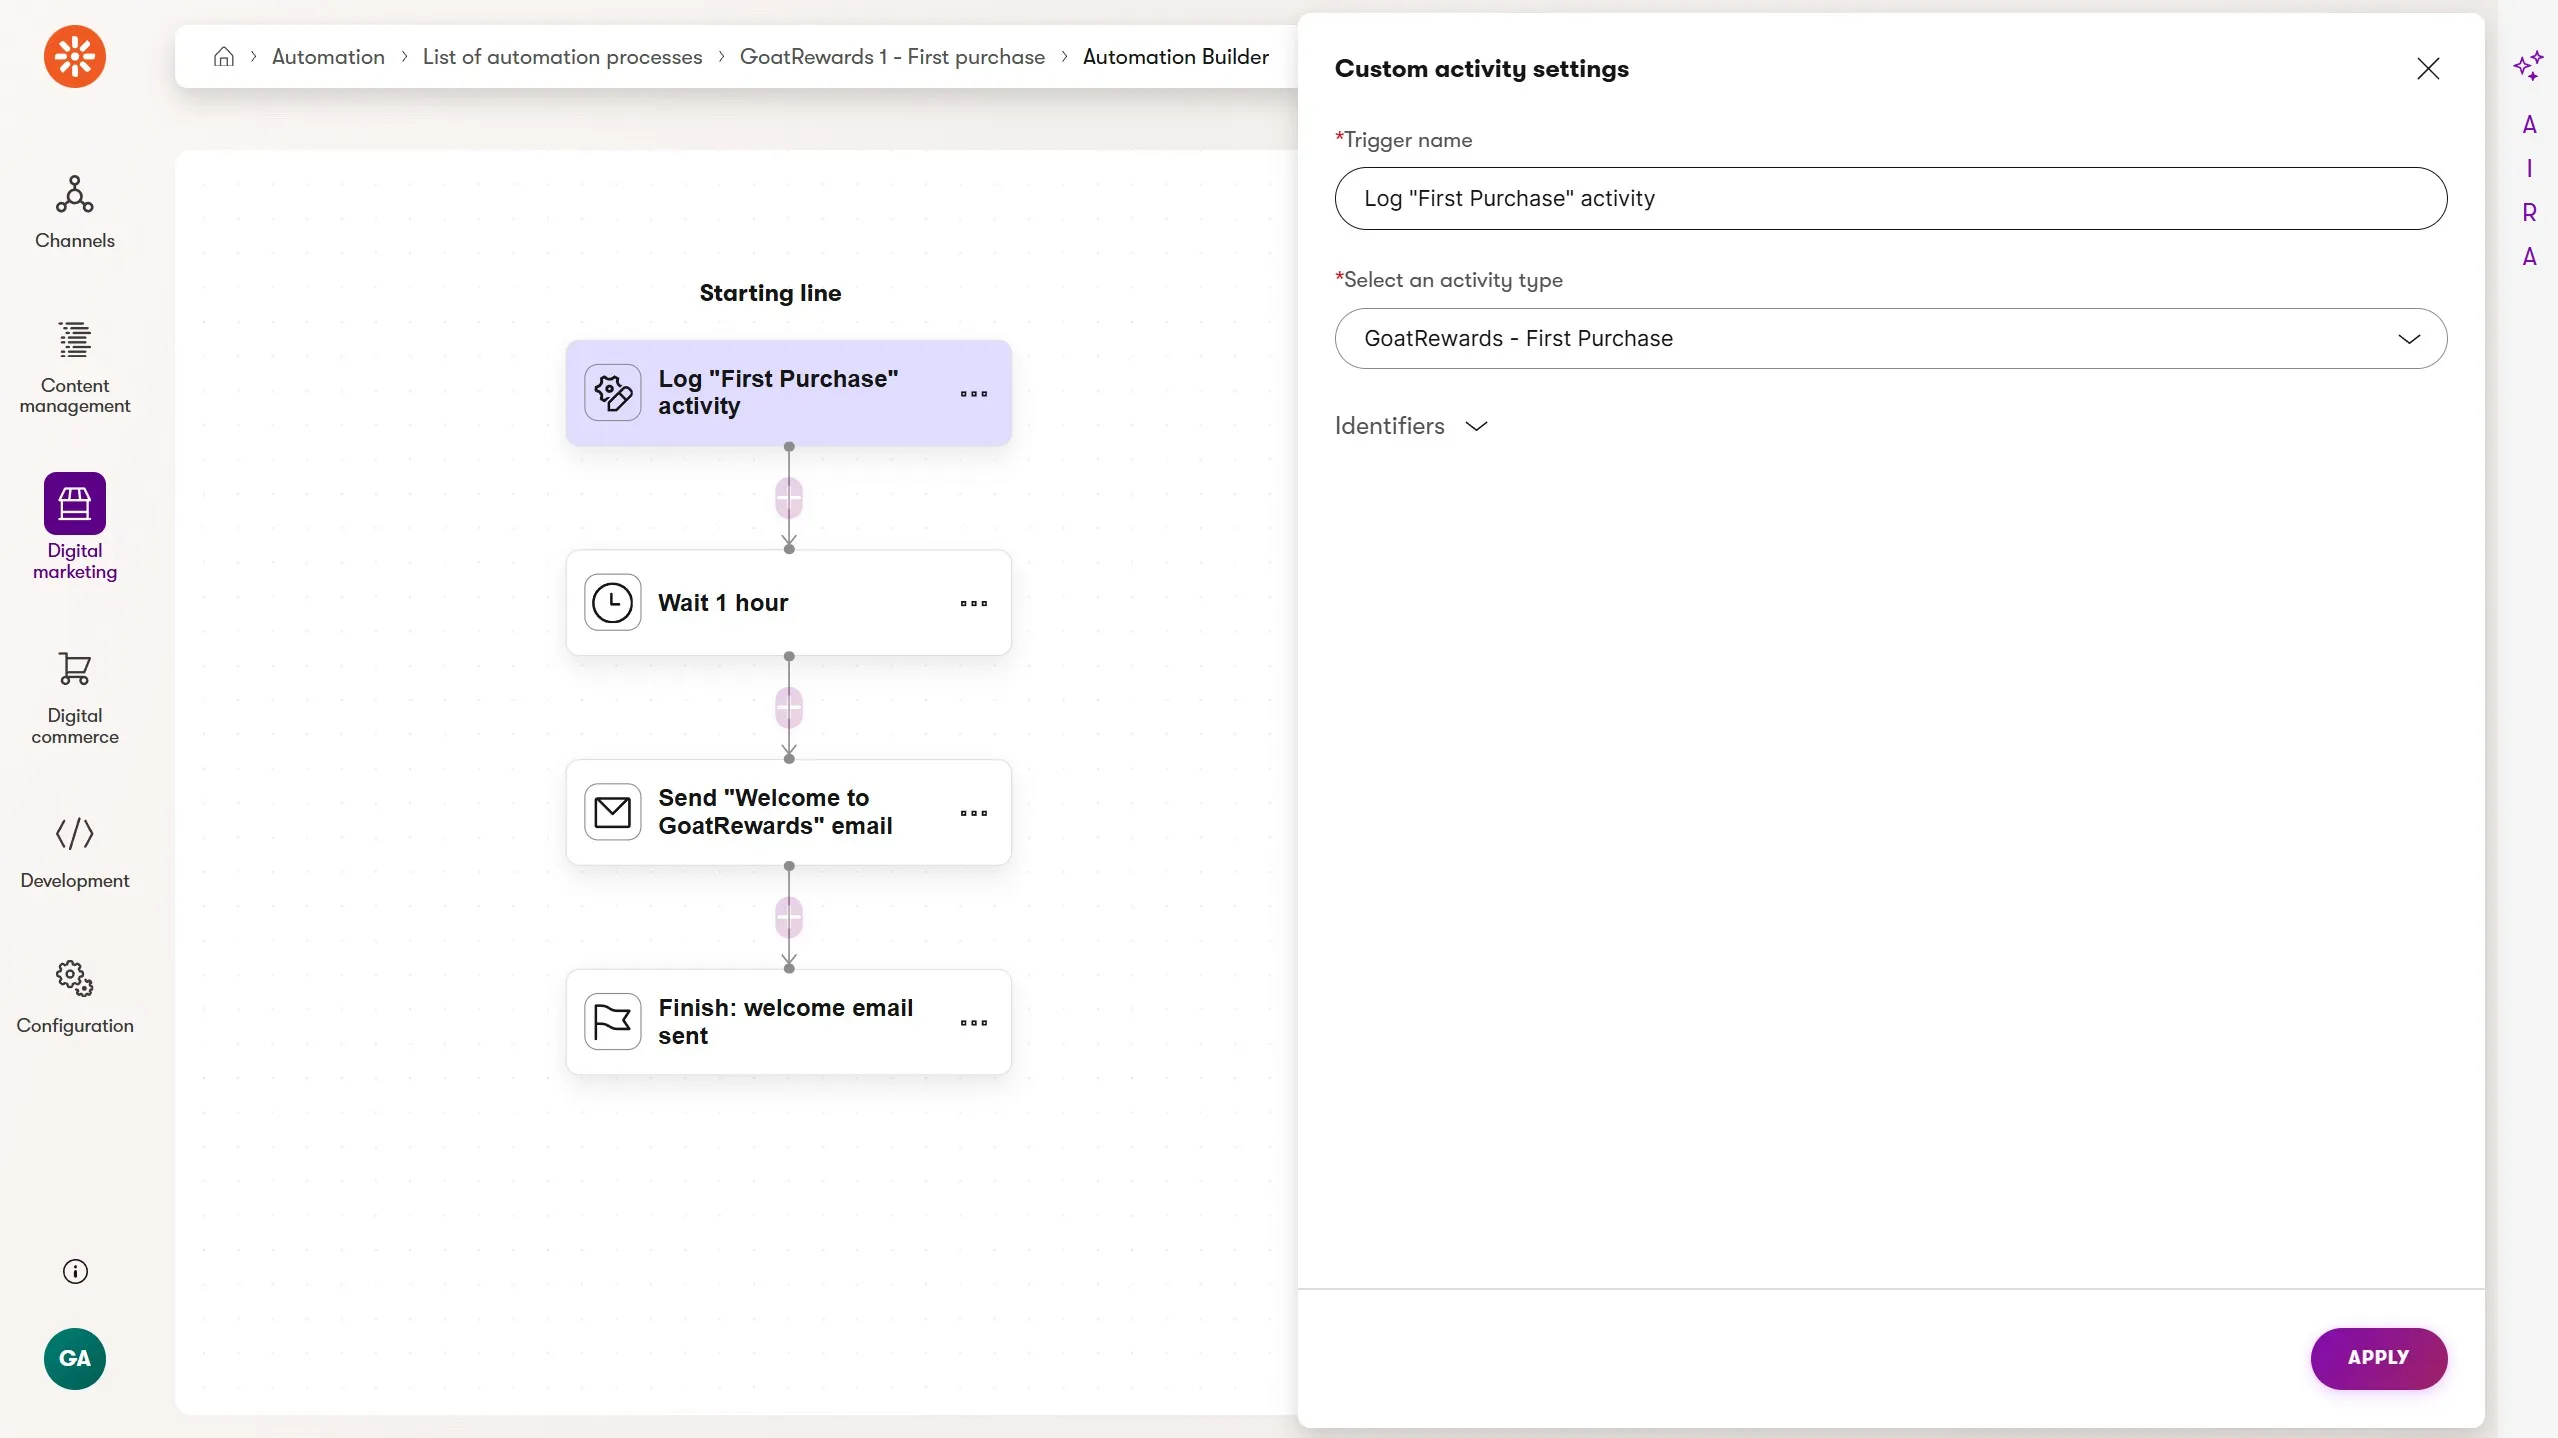
Task: Open three-dot menu on Send Welcome email node
Action: point(973,813)
